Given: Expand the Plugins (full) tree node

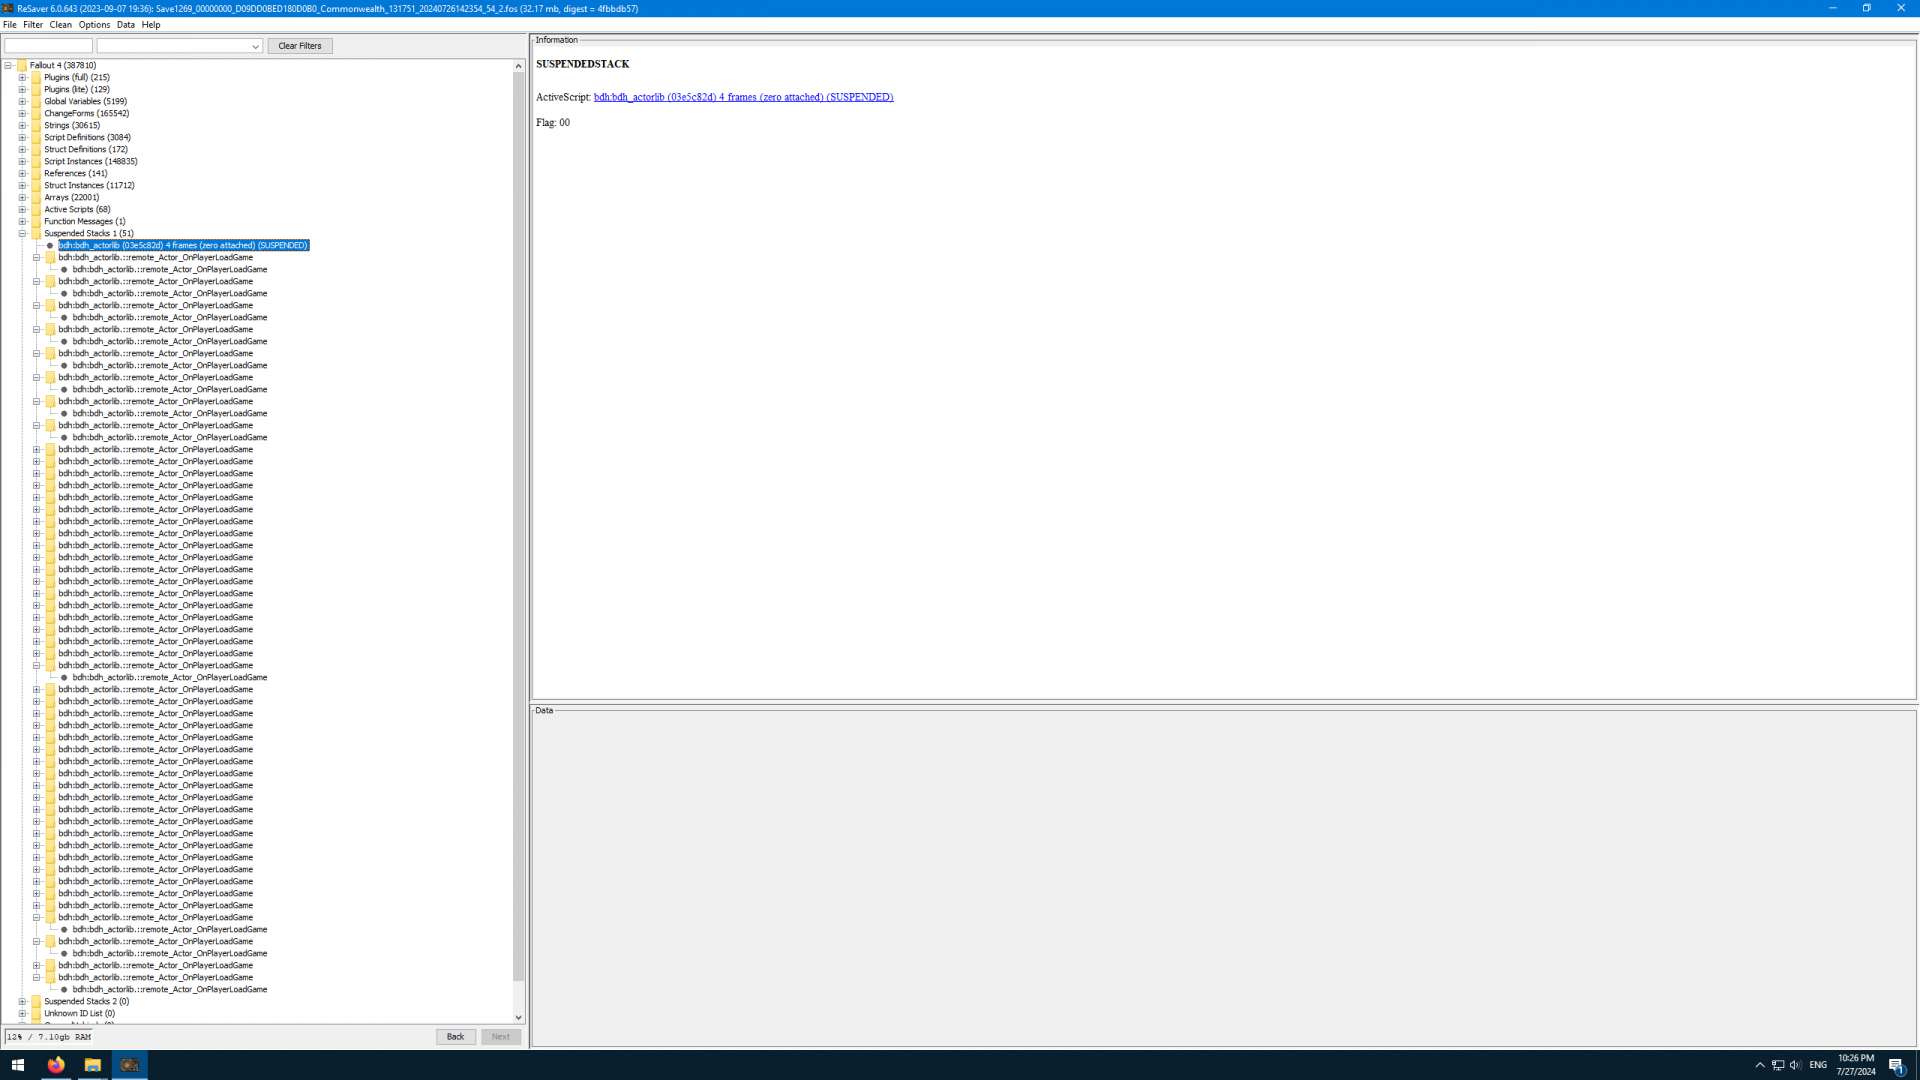Looking at the screenshot, I should click(x=22, y=77).
